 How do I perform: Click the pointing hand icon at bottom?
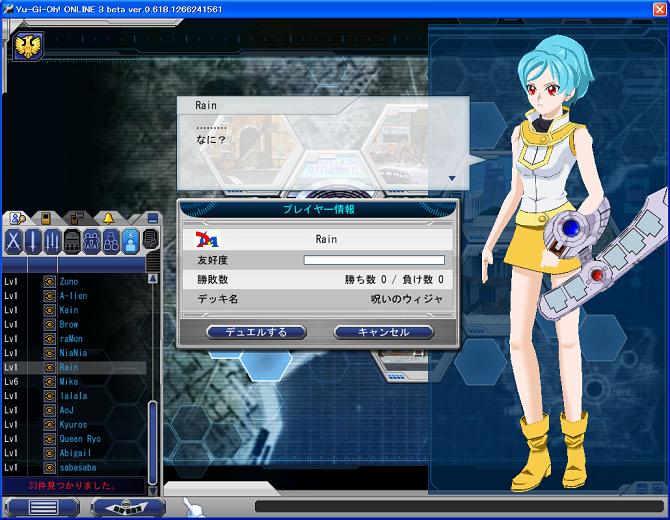[192, 508]
